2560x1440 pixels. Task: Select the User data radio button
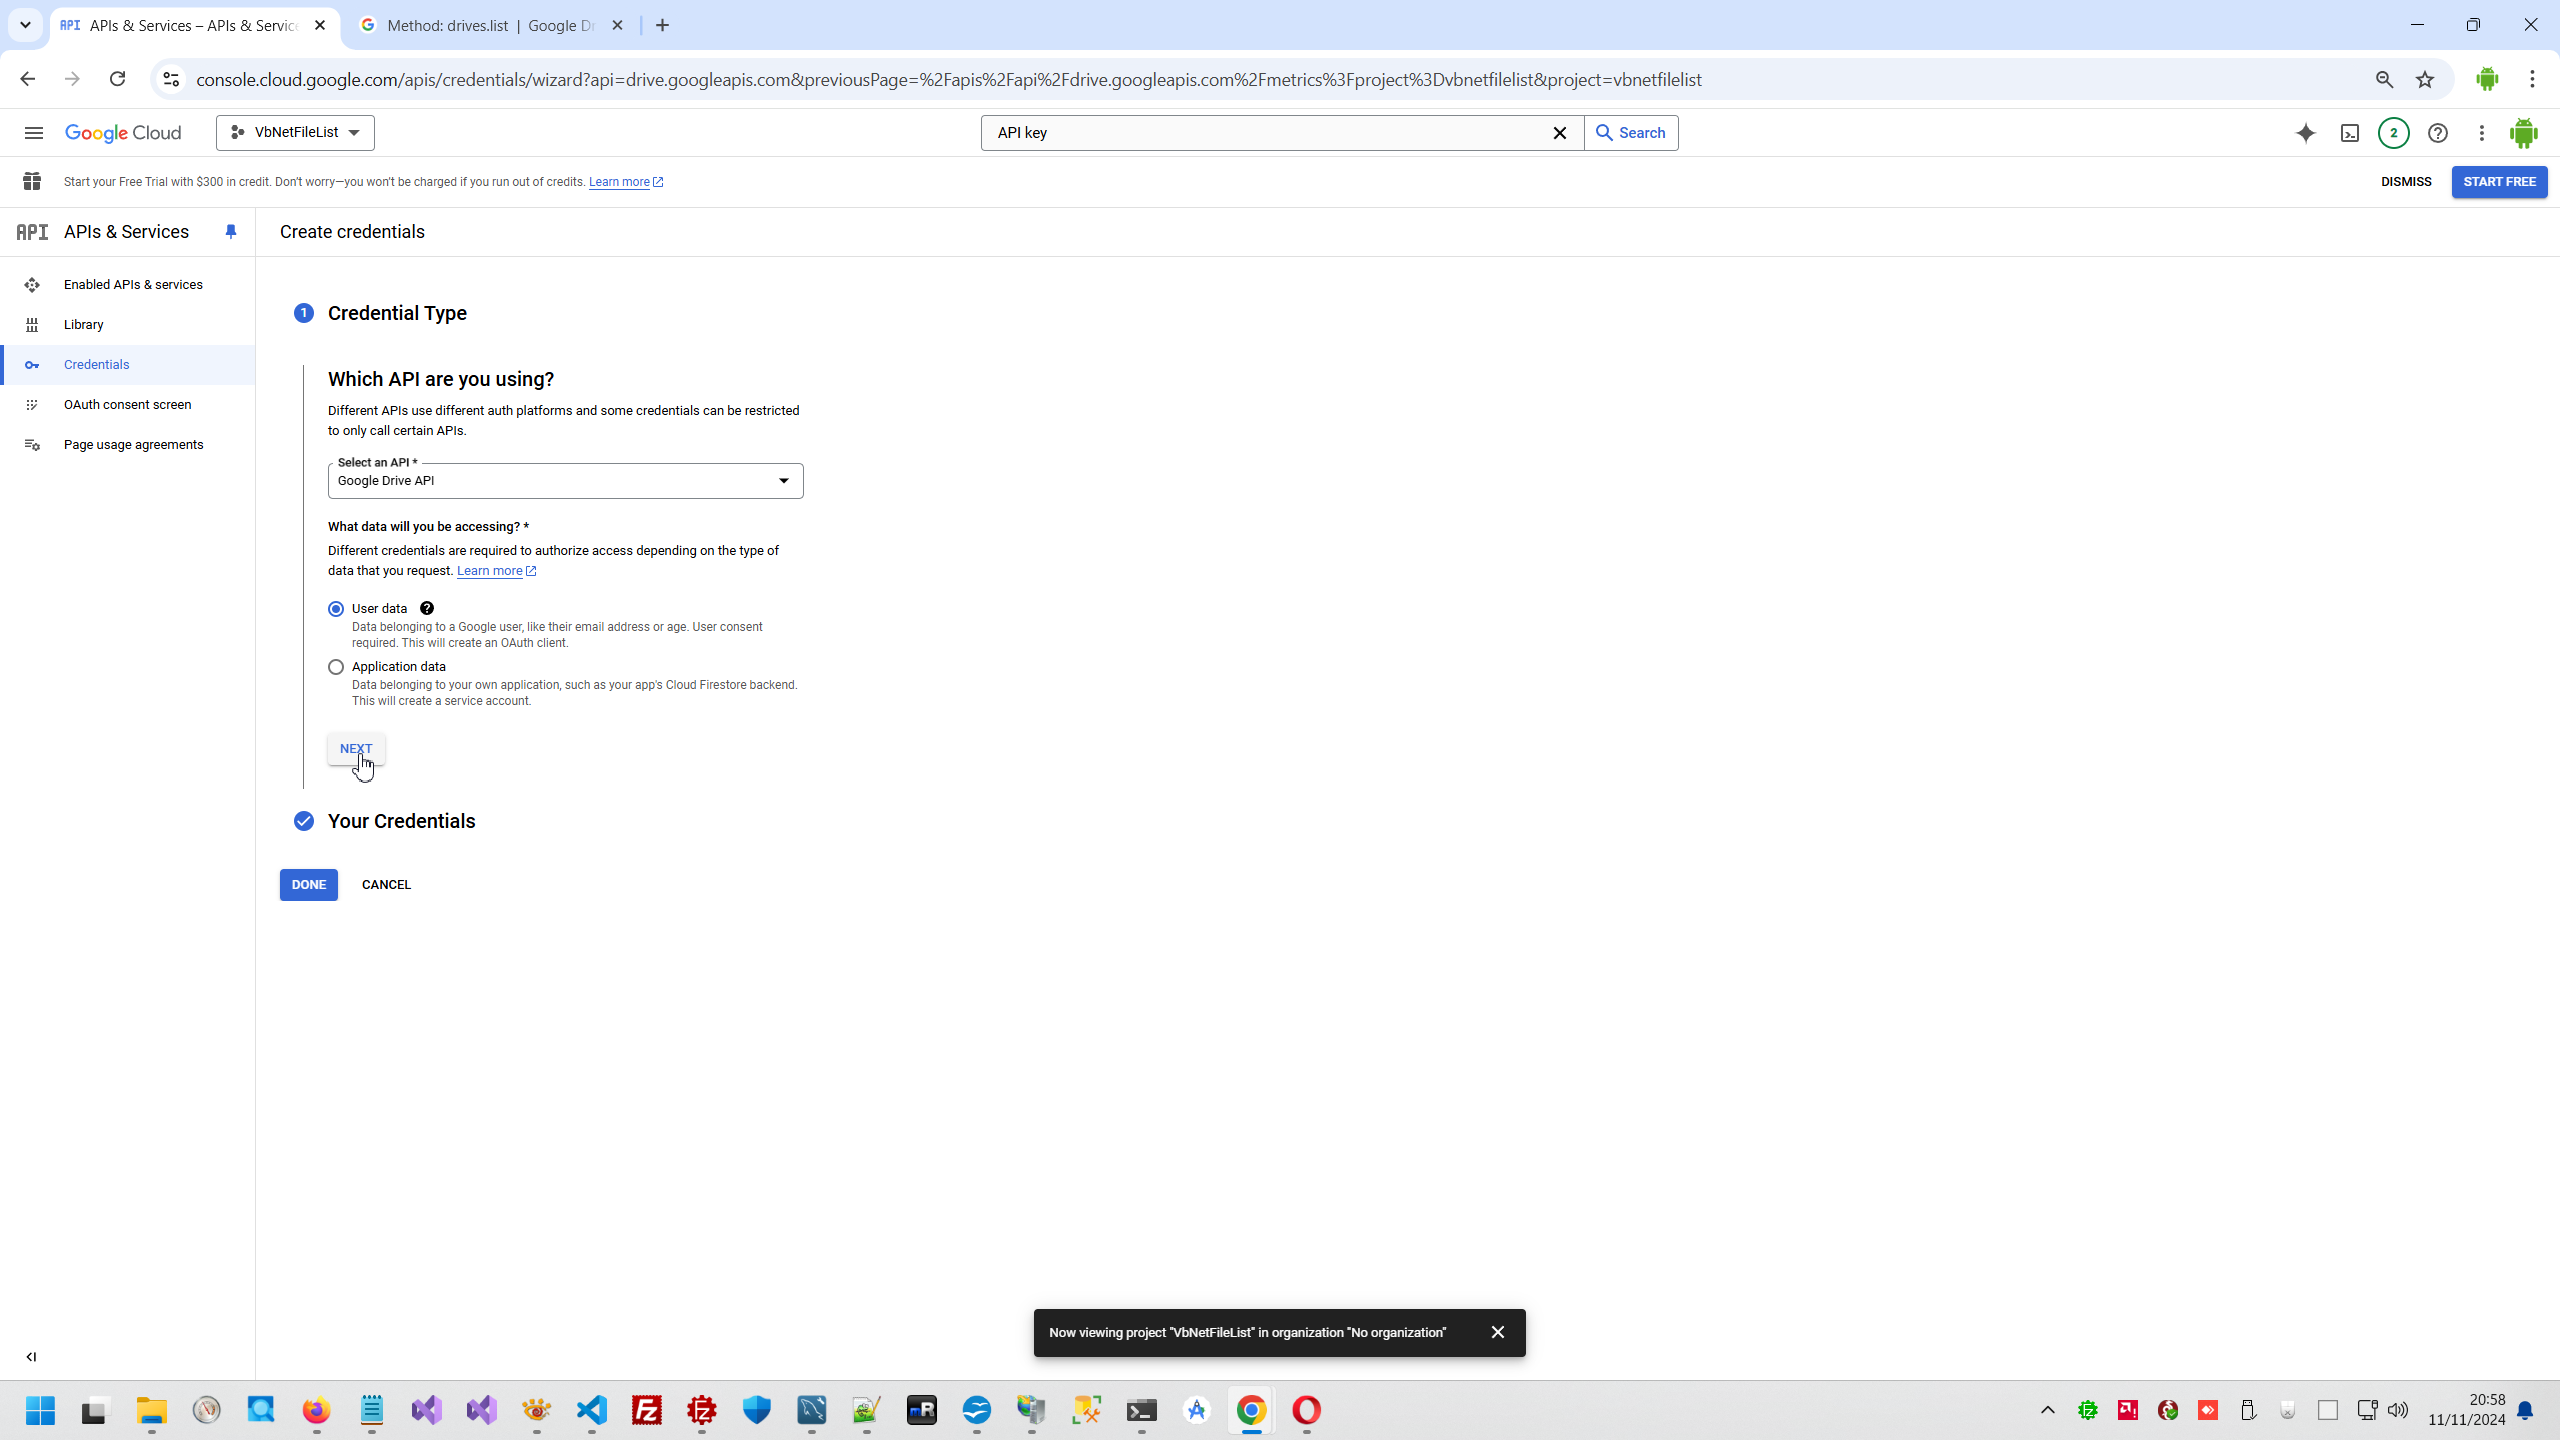pos(336,609)
